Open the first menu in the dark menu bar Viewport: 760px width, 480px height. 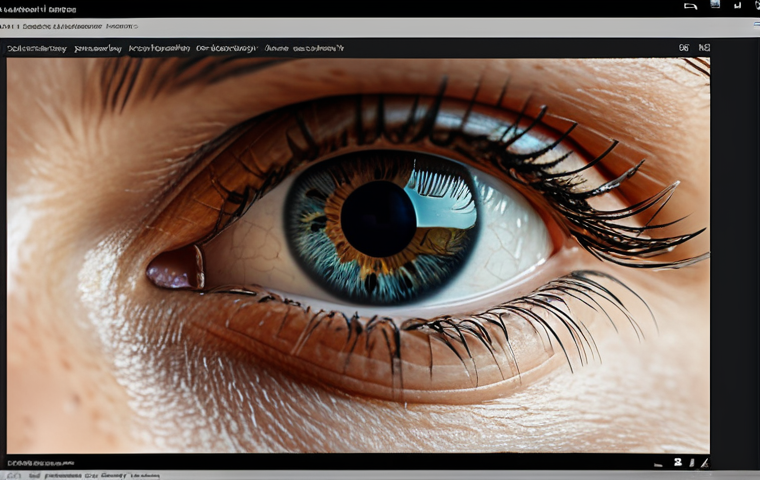[36, 48]
